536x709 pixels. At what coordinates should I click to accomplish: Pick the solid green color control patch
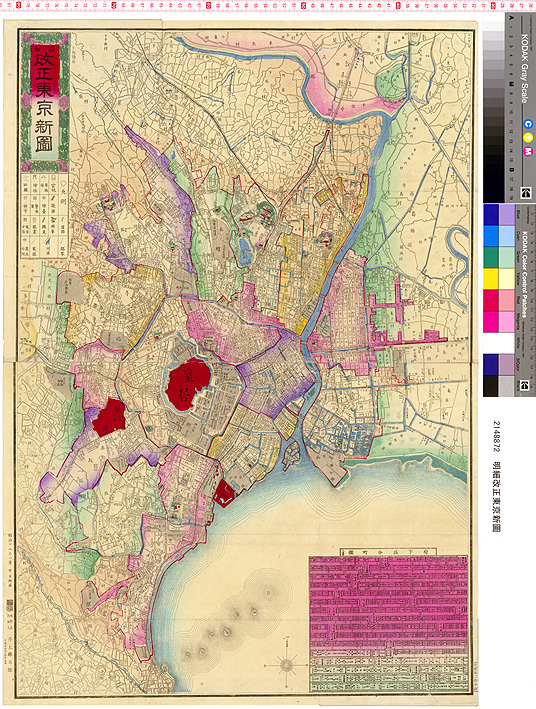coord(491,257)
